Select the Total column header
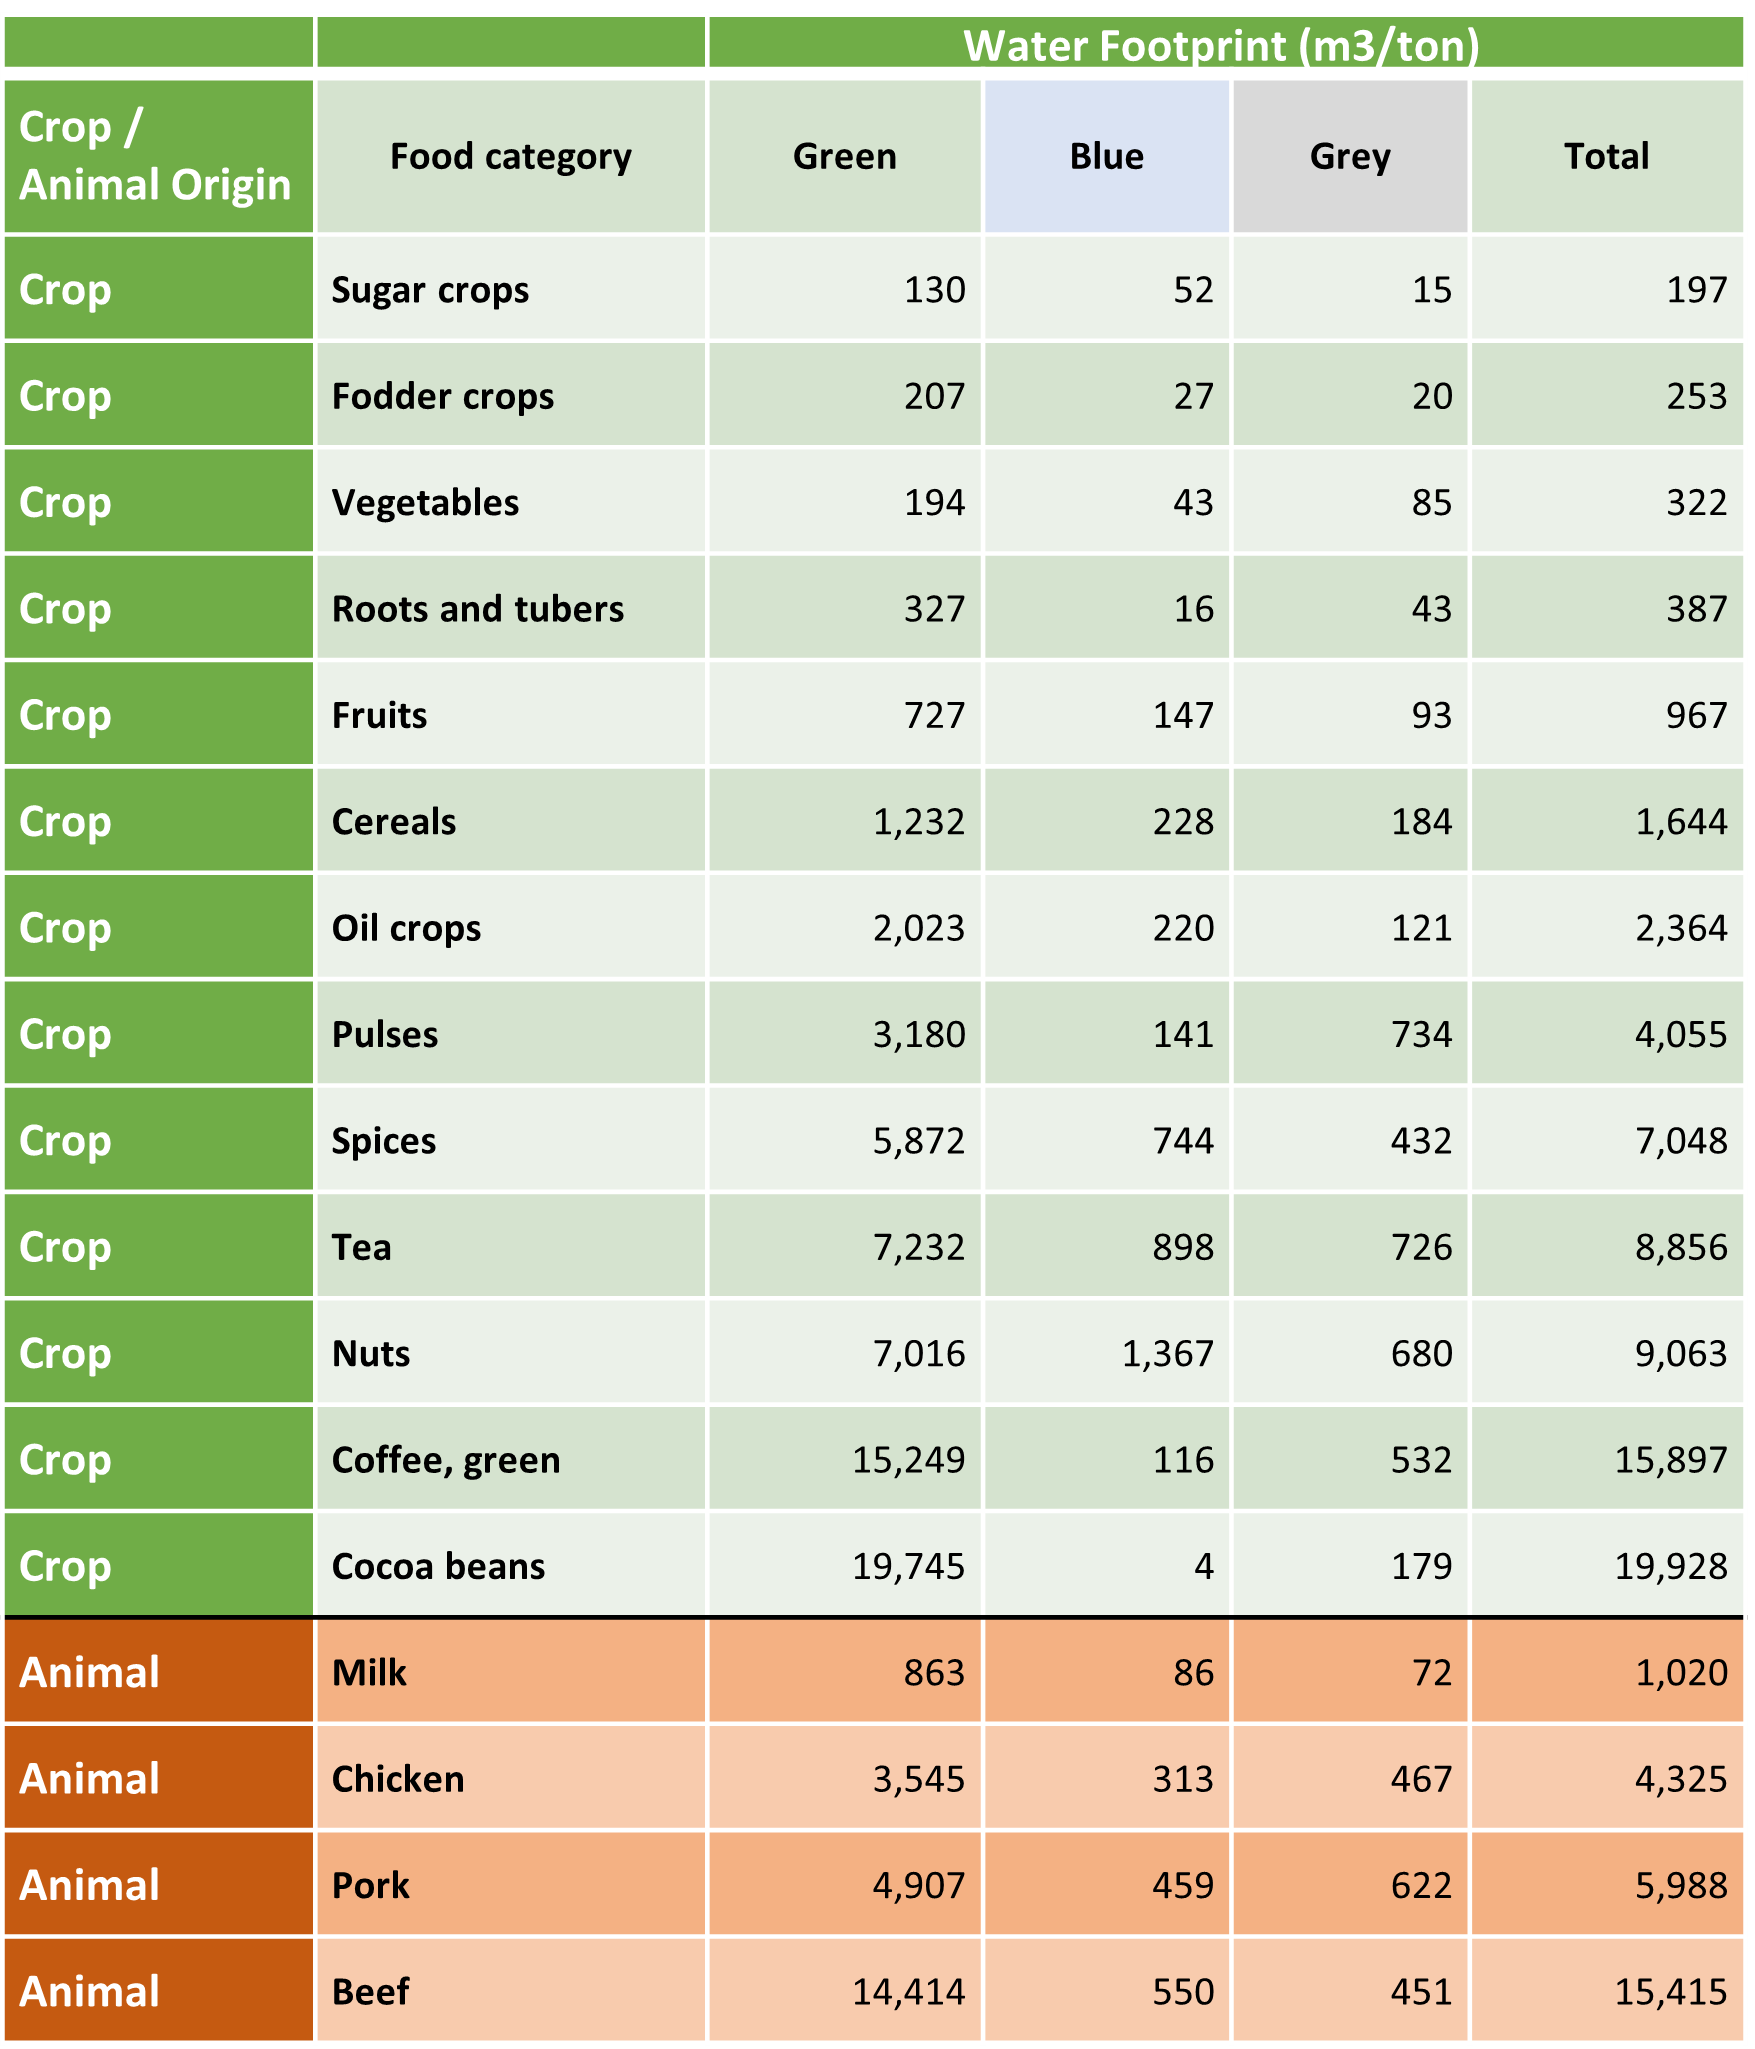Viewport: 1755px width, 2049px height. [1607, 156]
